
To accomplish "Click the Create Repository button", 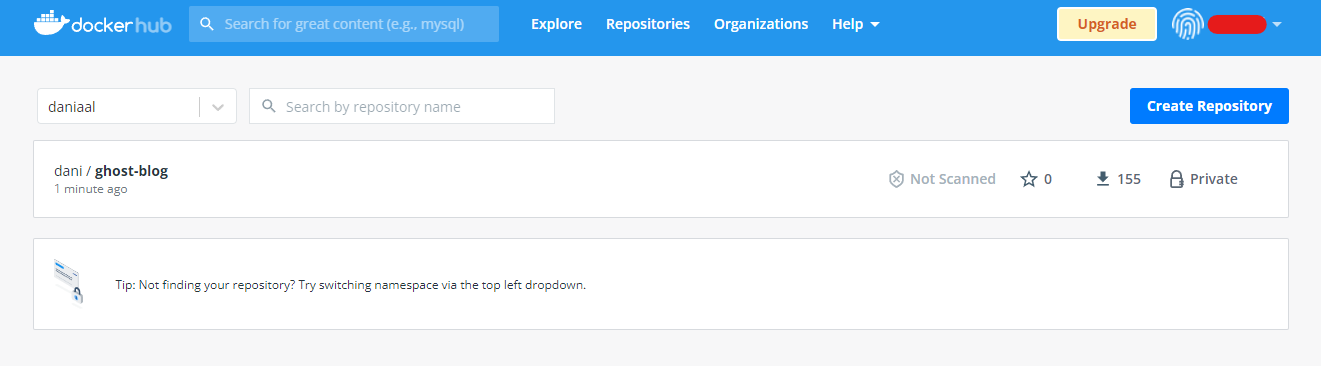I will [1209, 106].
